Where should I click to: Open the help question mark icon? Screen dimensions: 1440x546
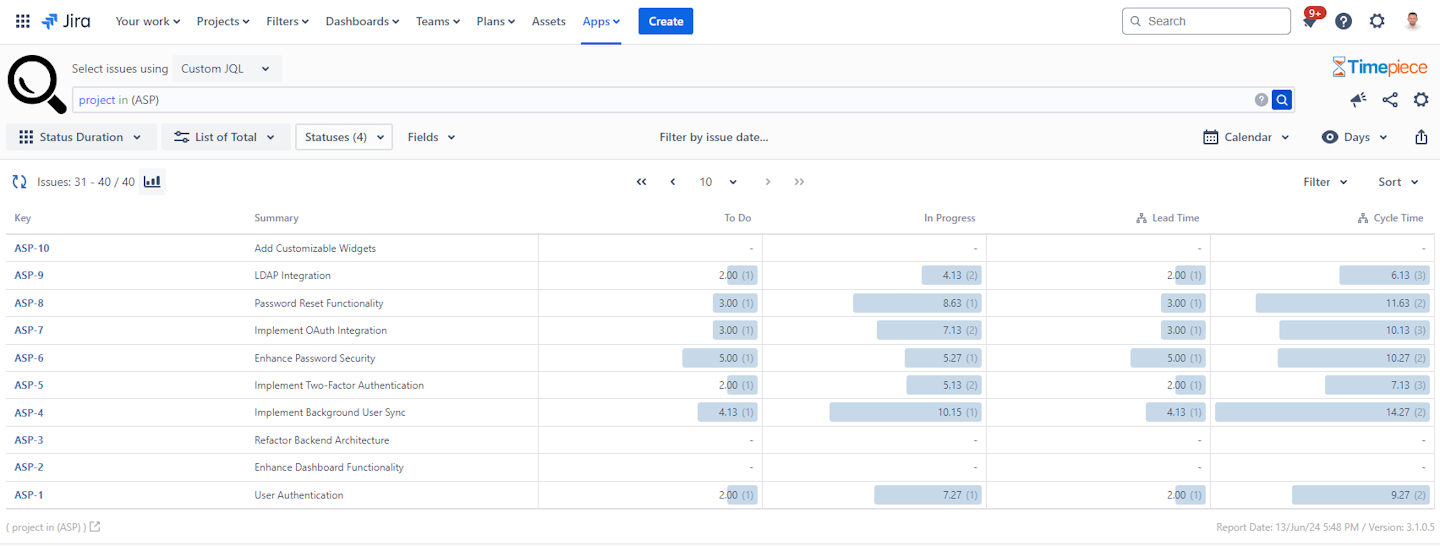(x=1344, y=21)
